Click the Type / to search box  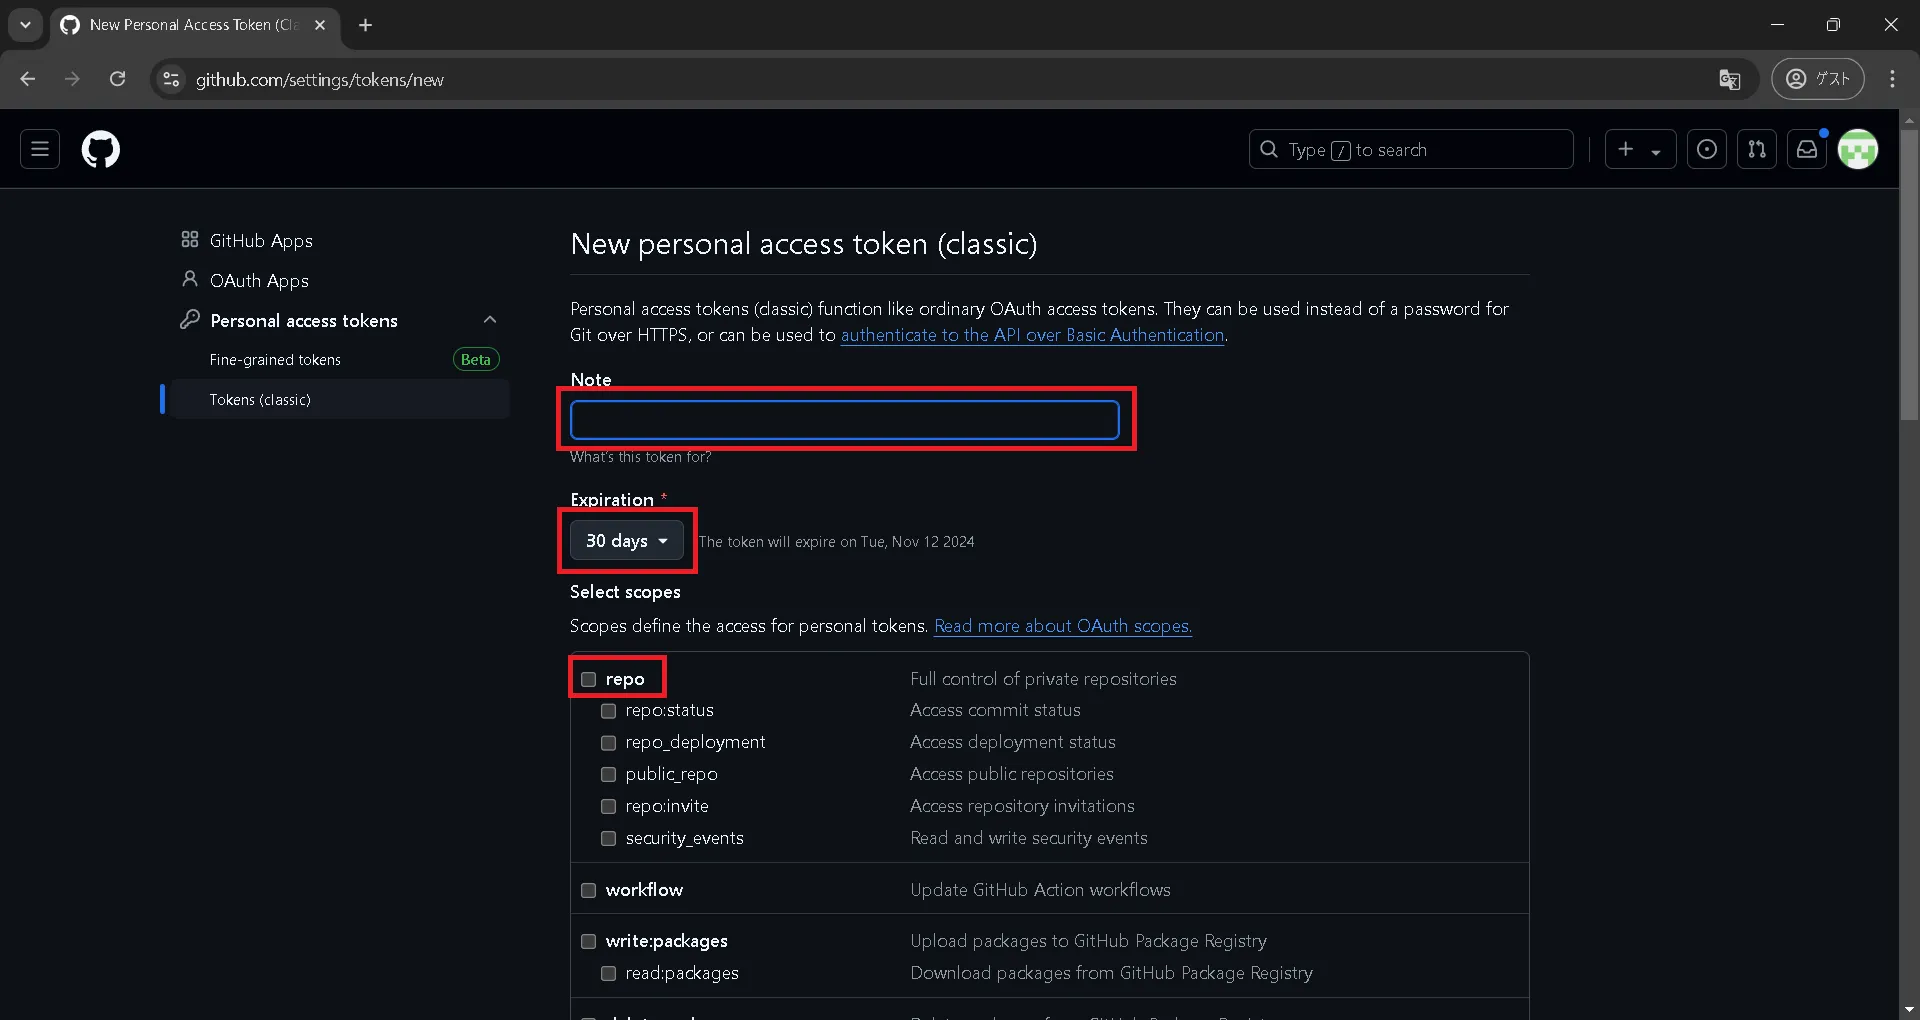point(1411,149)
